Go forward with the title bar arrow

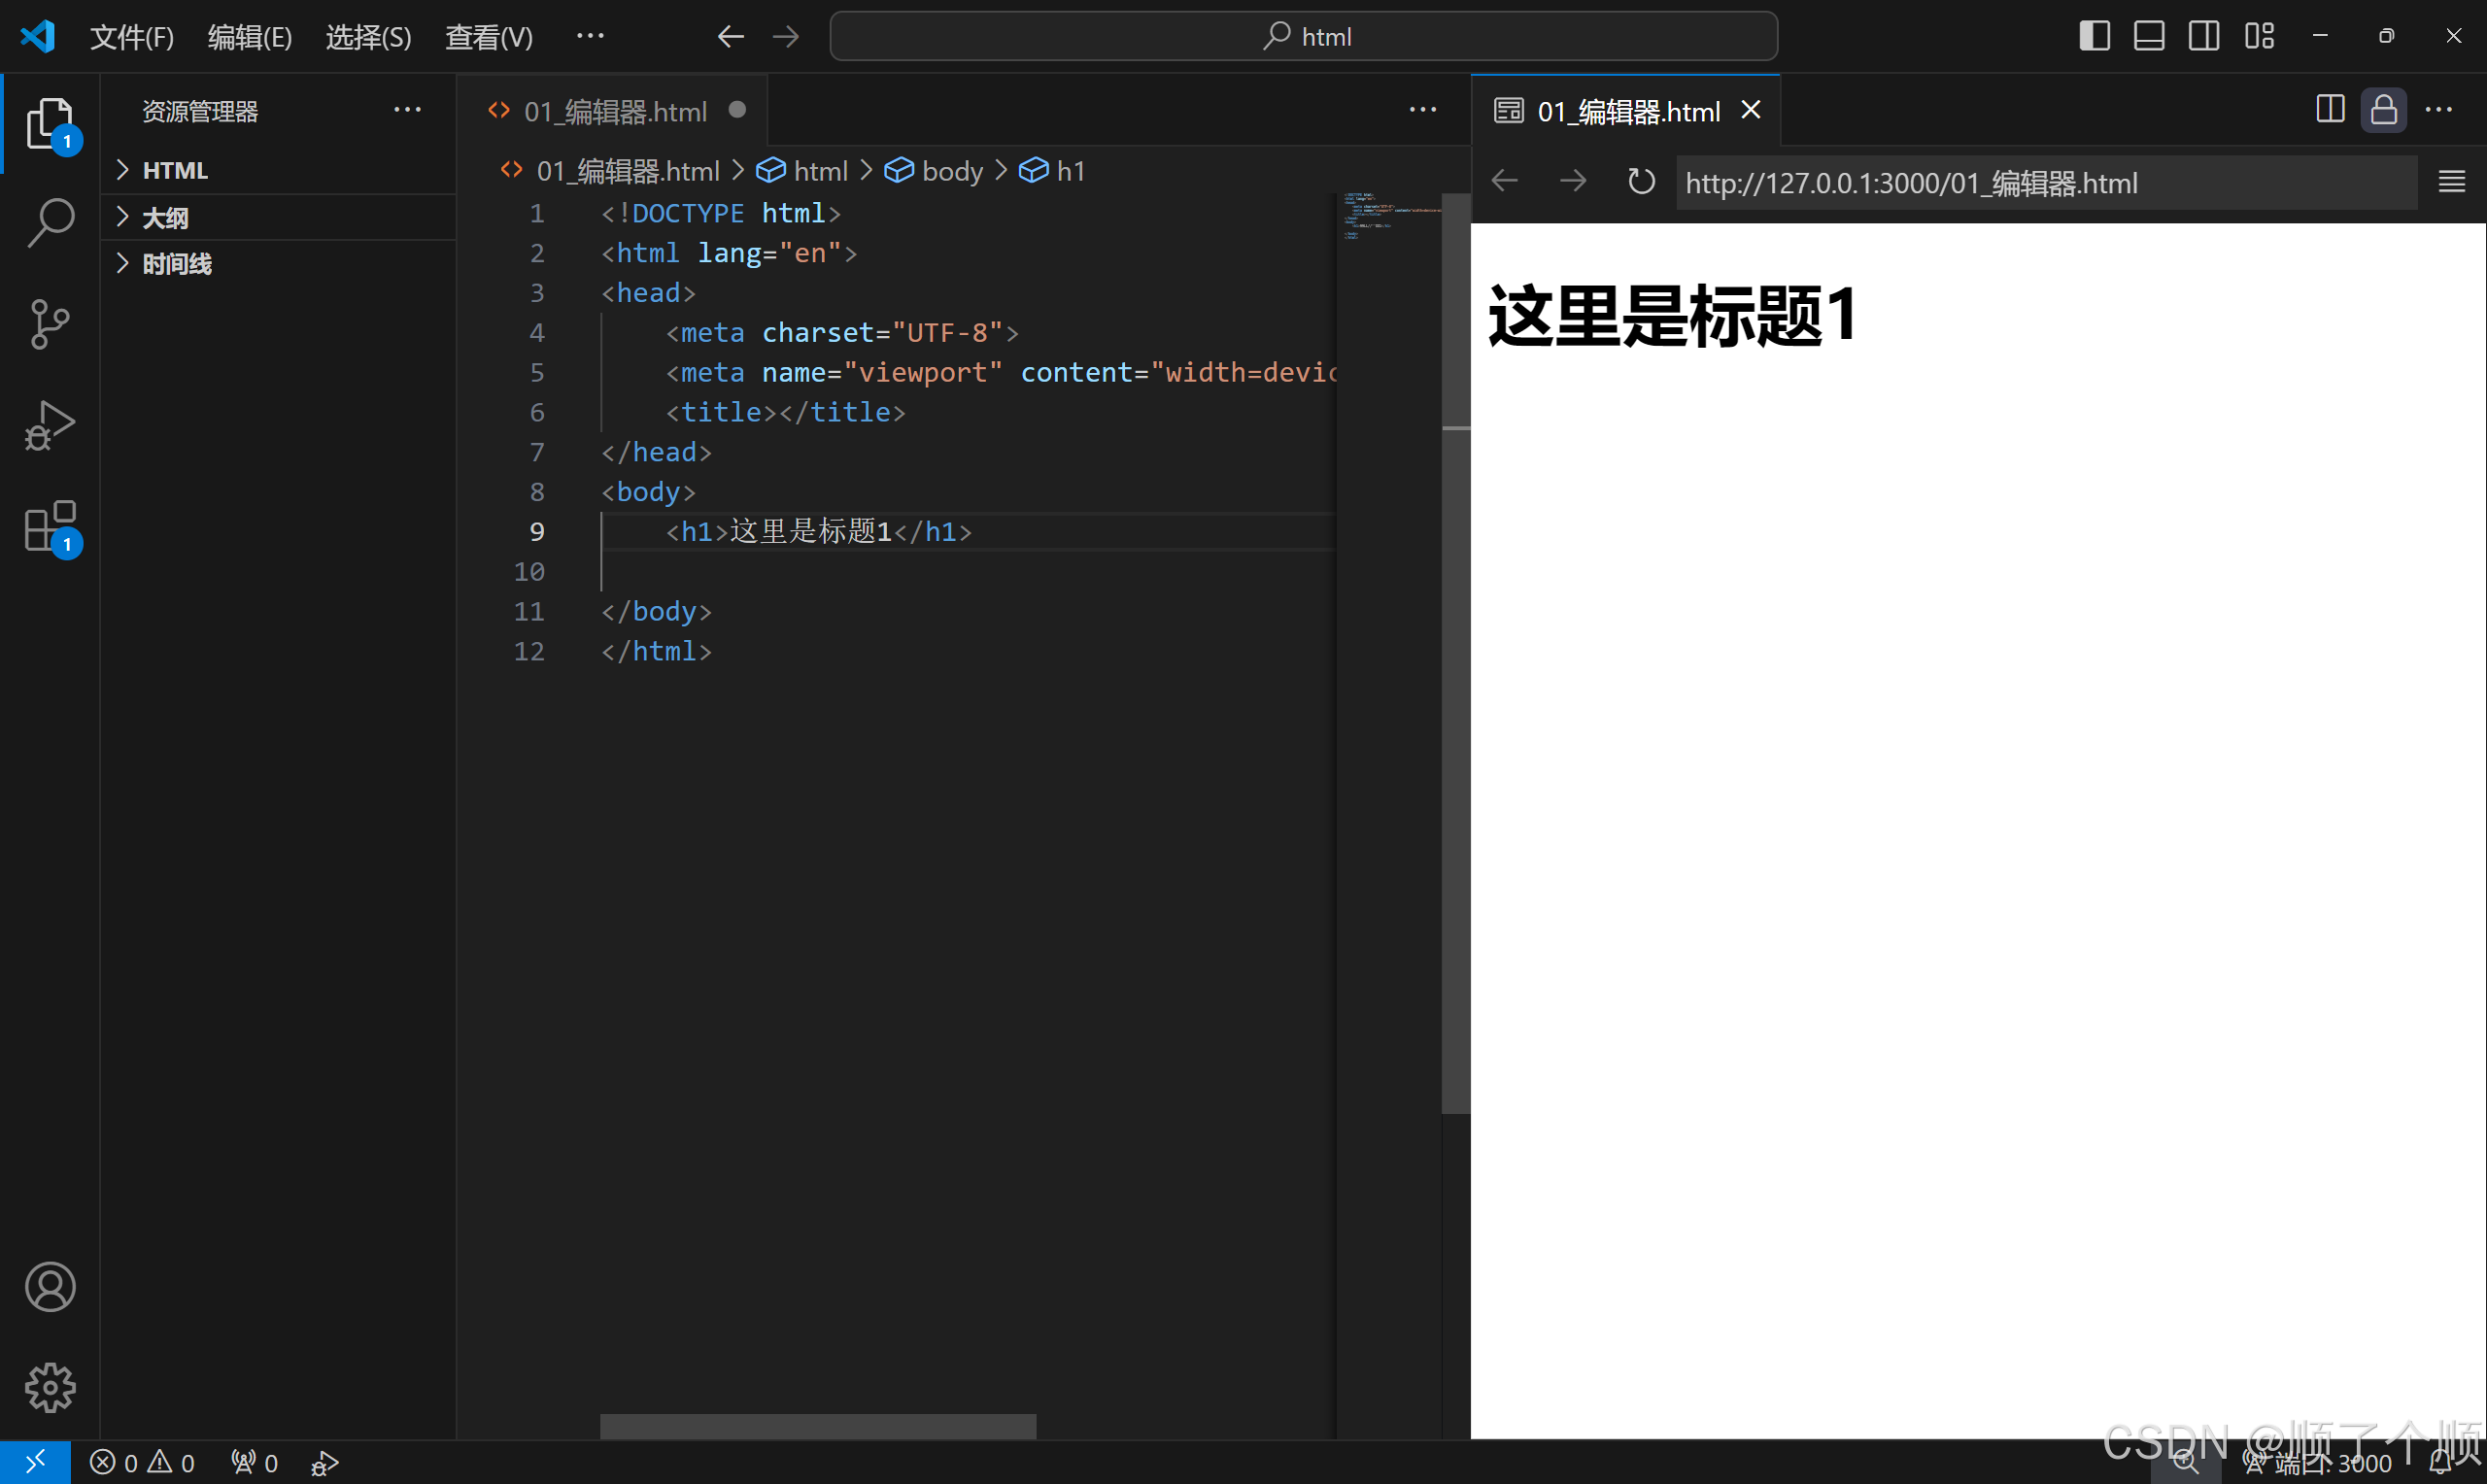click(x=786, y=37)
